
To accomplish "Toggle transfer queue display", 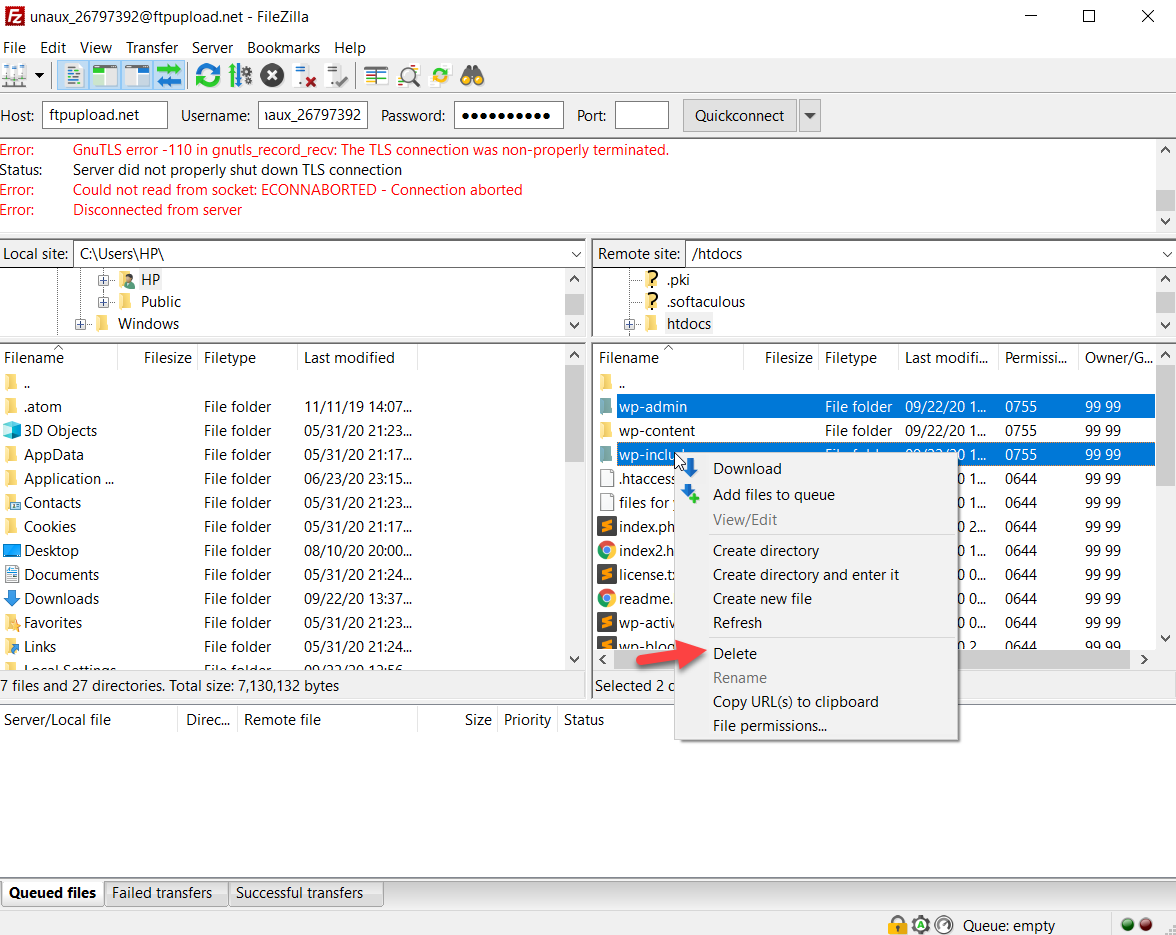I will [170, 76].
